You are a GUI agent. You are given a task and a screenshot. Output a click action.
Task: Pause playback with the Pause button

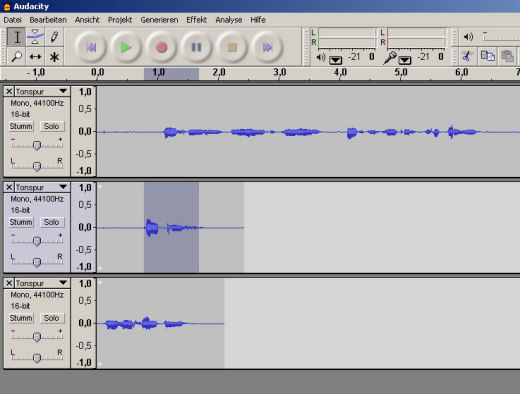(x=197, y=47)
